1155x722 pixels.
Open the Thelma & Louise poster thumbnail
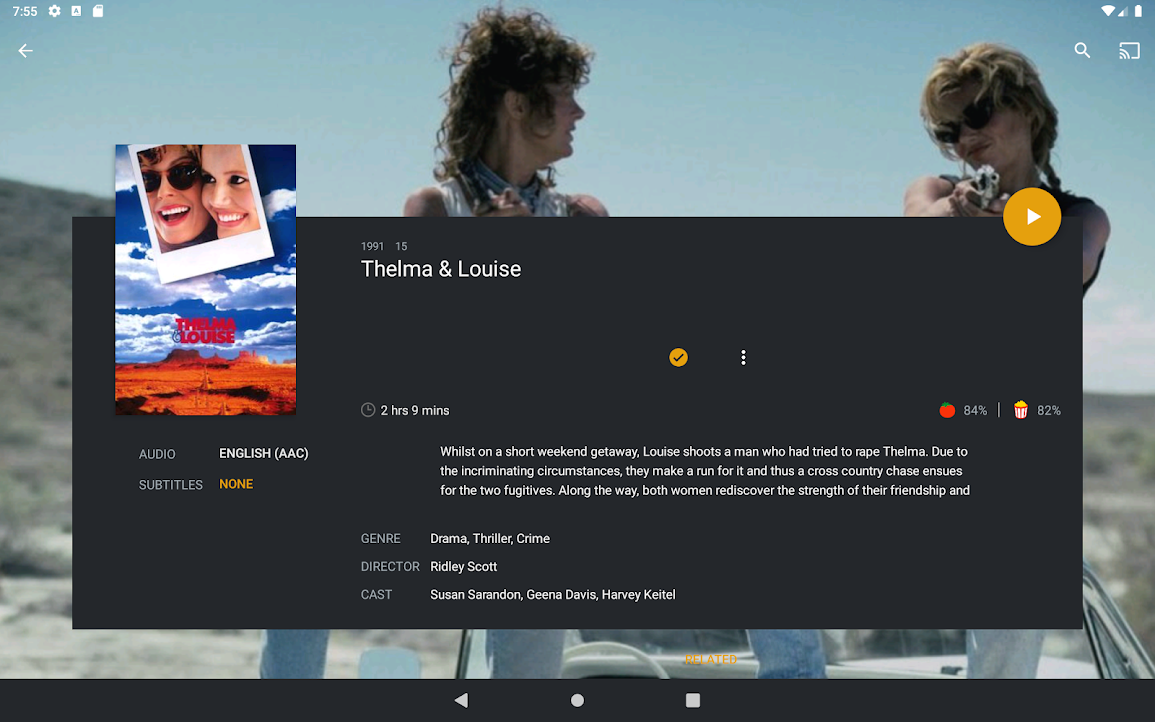point(206,280)
